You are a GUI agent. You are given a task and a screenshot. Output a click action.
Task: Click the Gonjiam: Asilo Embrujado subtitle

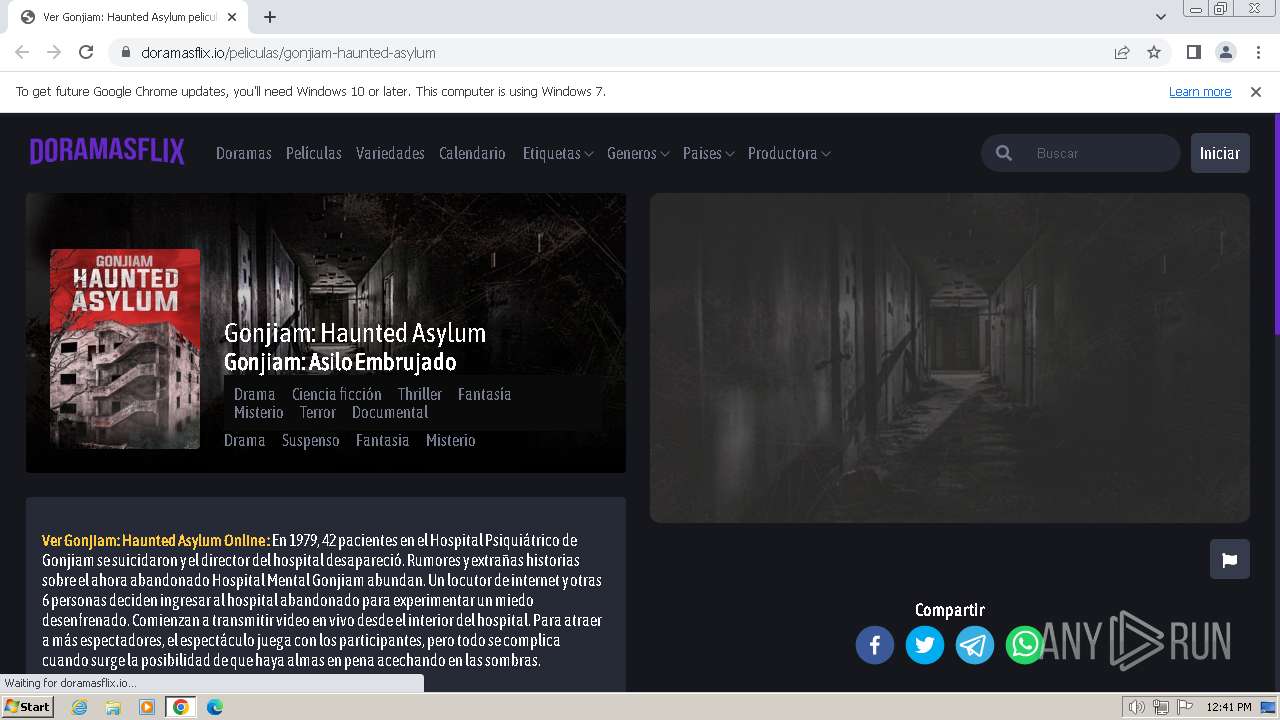(340, 362)
